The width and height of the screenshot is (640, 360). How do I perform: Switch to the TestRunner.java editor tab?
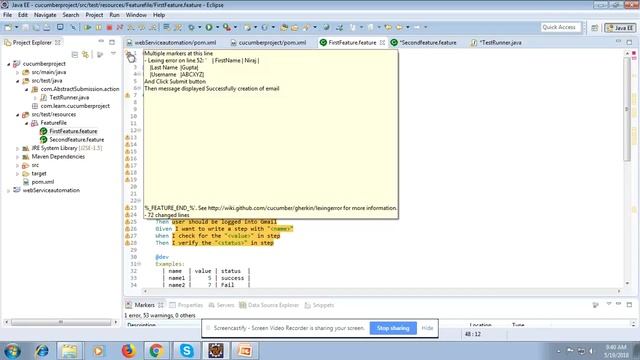click(497, 42)
